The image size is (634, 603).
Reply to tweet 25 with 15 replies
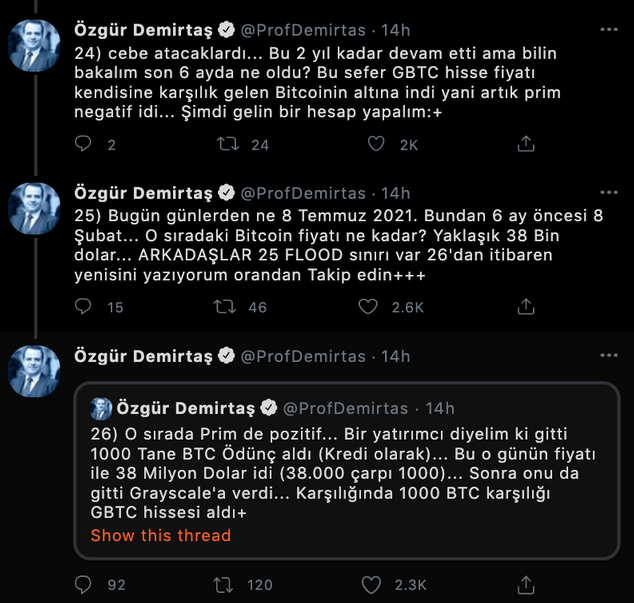click(83, 307)
